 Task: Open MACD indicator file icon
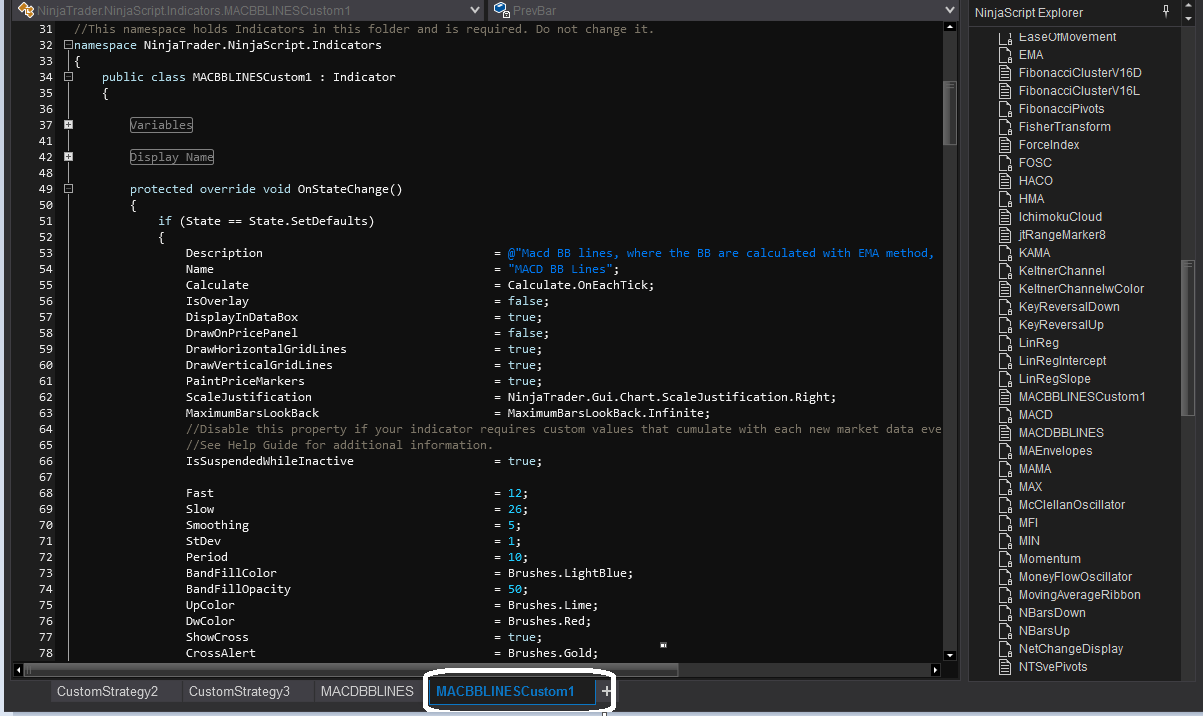tap(1006, 415)
